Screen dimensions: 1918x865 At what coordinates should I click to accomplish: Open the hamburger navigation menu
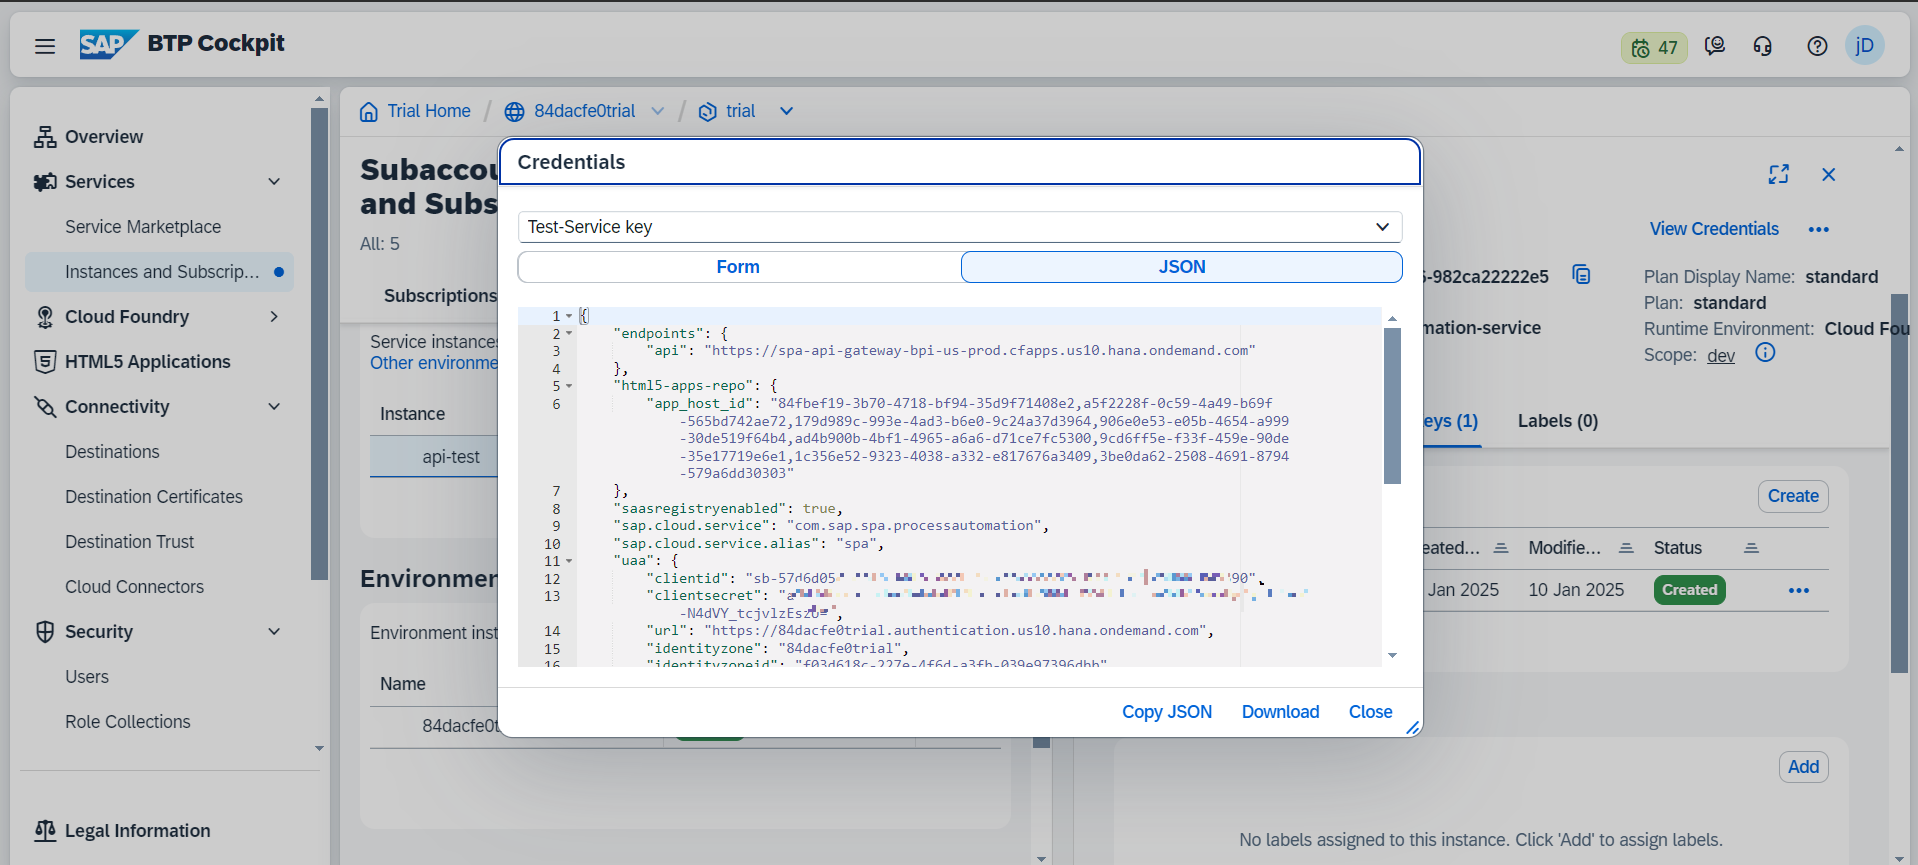(45, 46)
